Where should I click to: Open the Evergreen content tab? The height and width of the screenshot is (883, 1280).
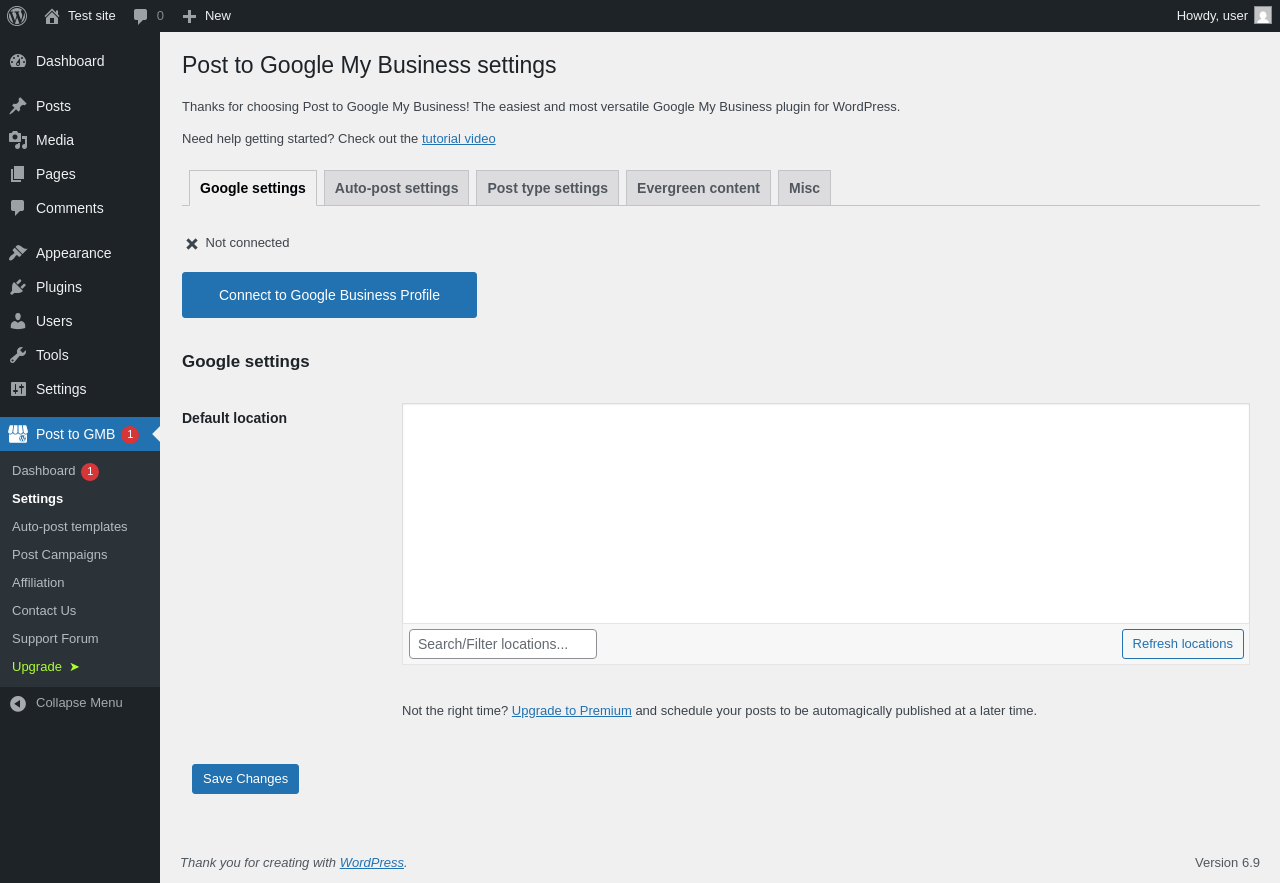coord(698,188)
